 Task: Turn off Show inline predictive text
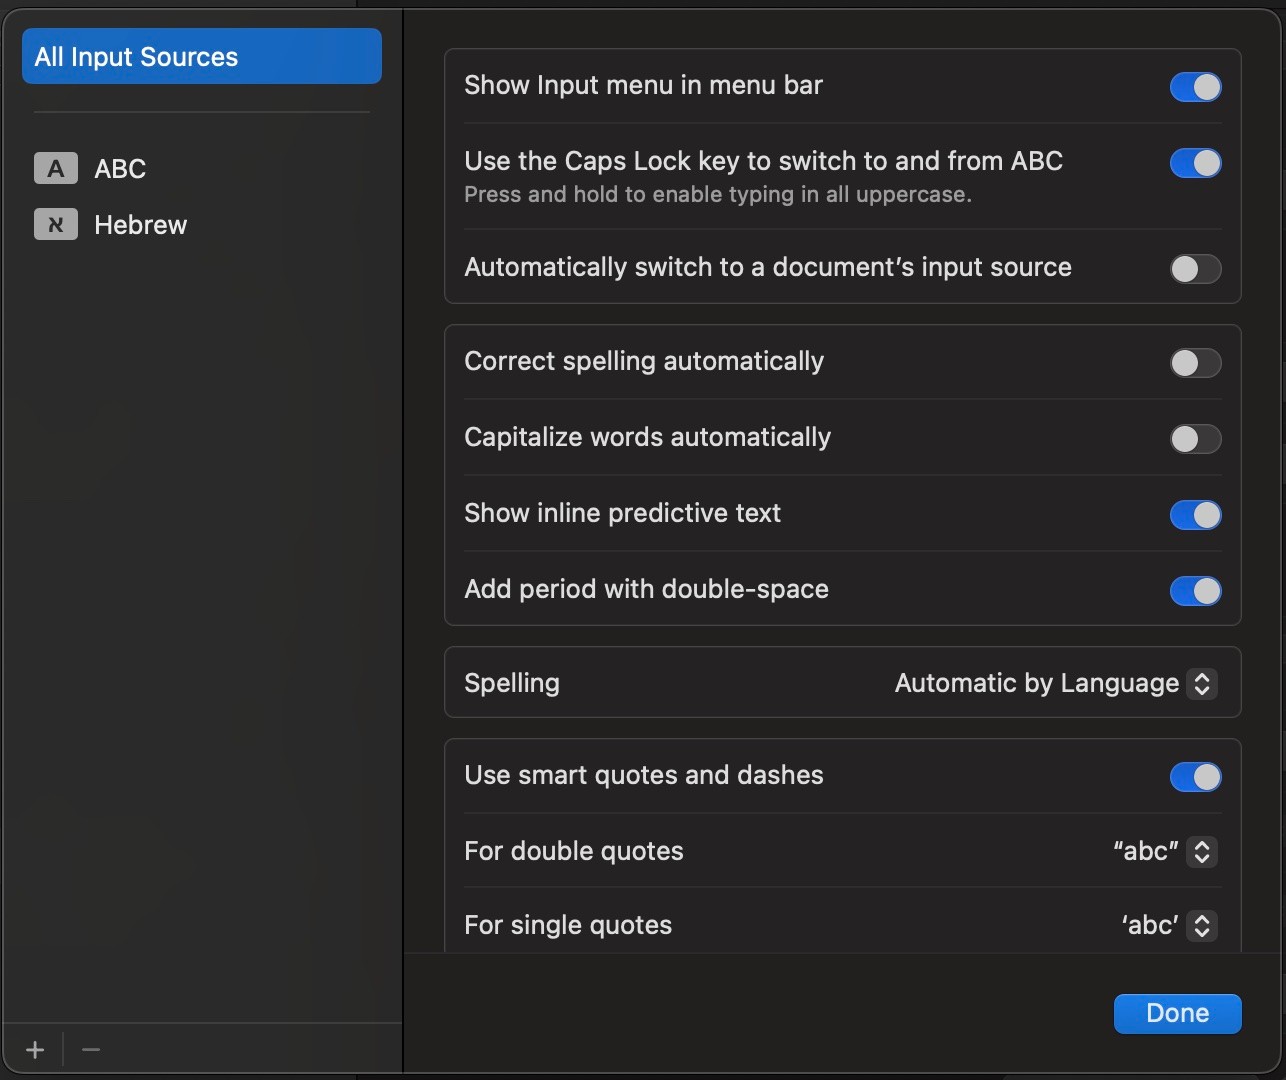(1195, 515)
